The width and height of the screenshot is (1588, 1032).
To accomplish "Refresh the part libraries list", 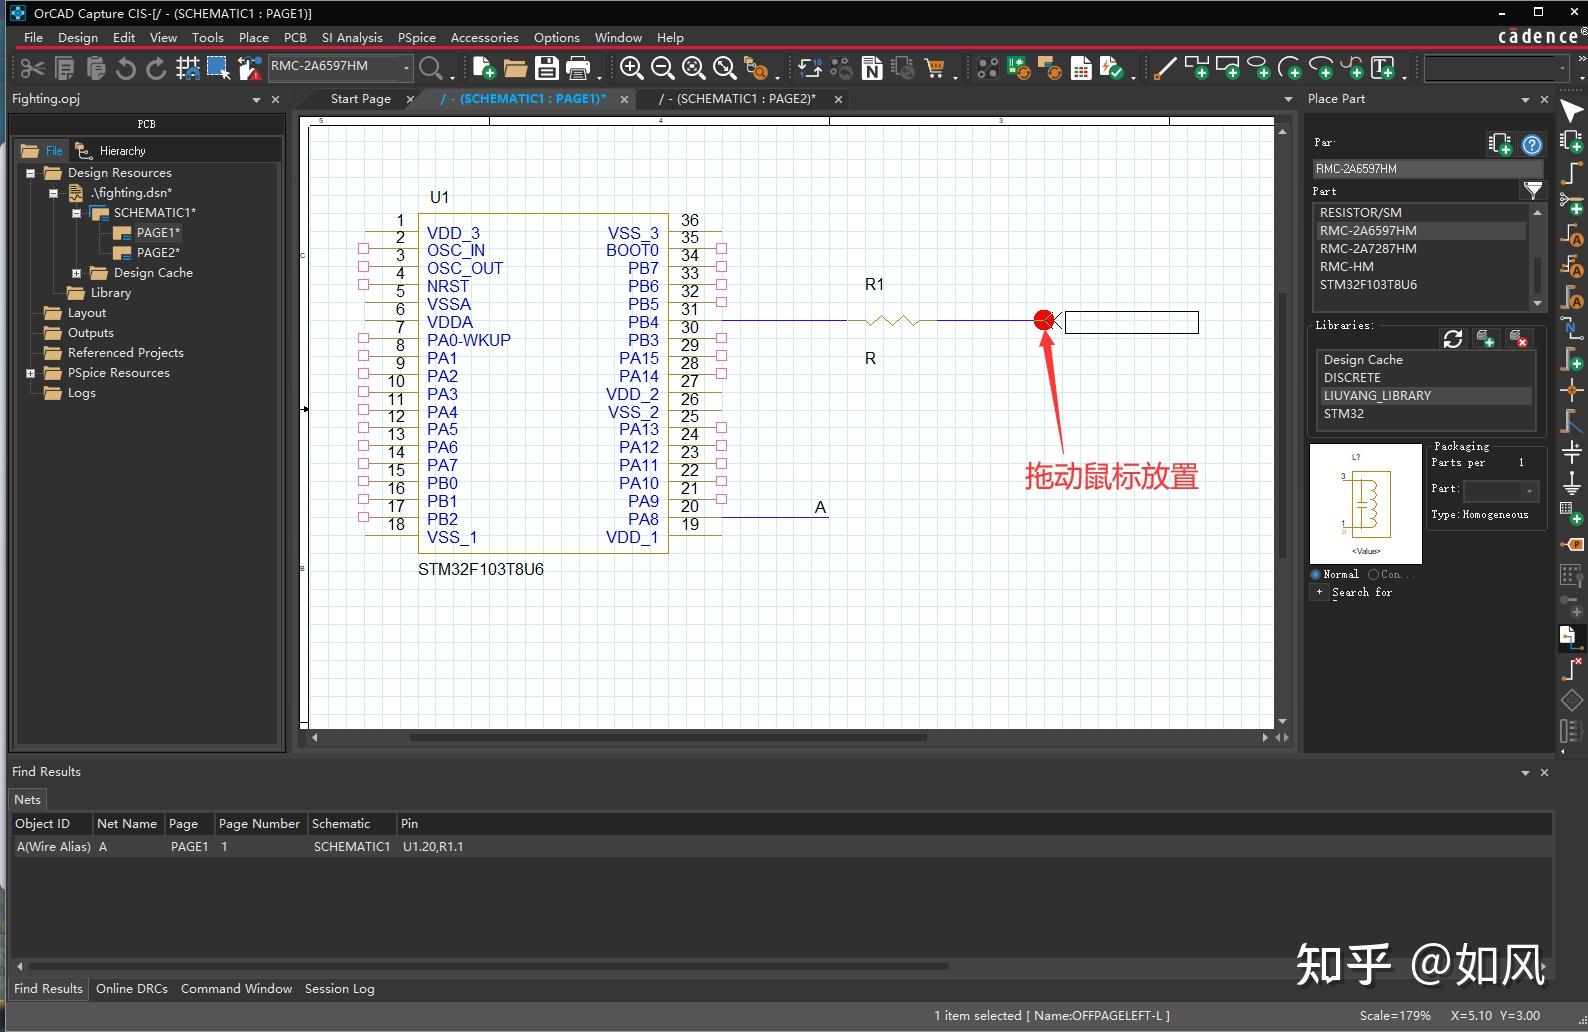I will pyautogui.click(x=1453, y=339).
